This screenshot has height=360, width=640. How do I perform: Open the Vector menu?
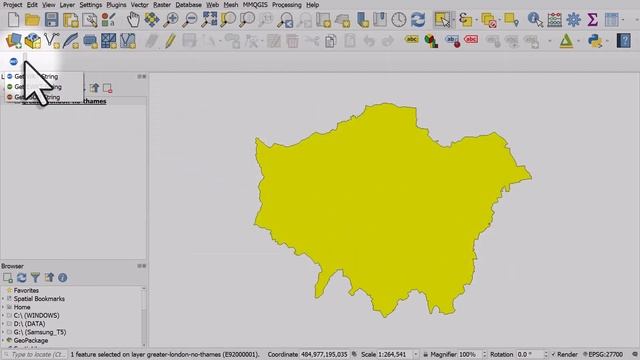(x=139, y=5)
